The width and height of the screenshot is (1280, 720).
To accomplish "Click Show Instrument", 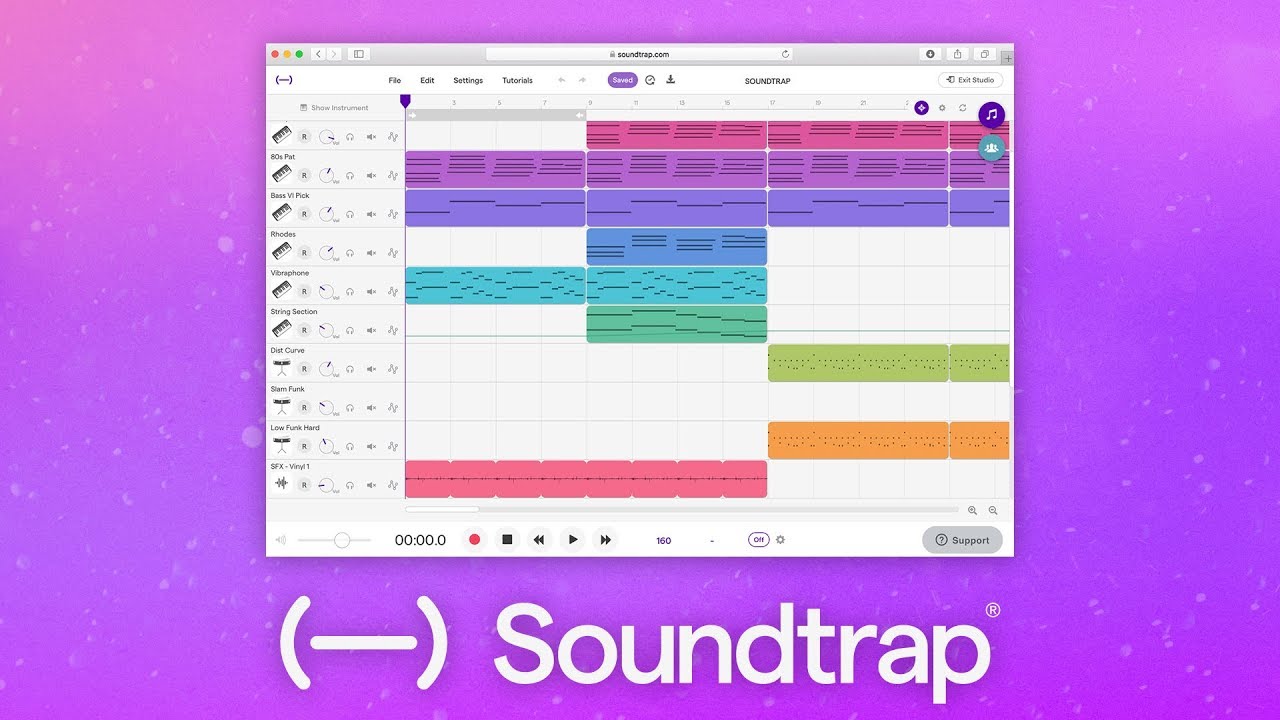I will pyautogui.click(x=334, y=108).
